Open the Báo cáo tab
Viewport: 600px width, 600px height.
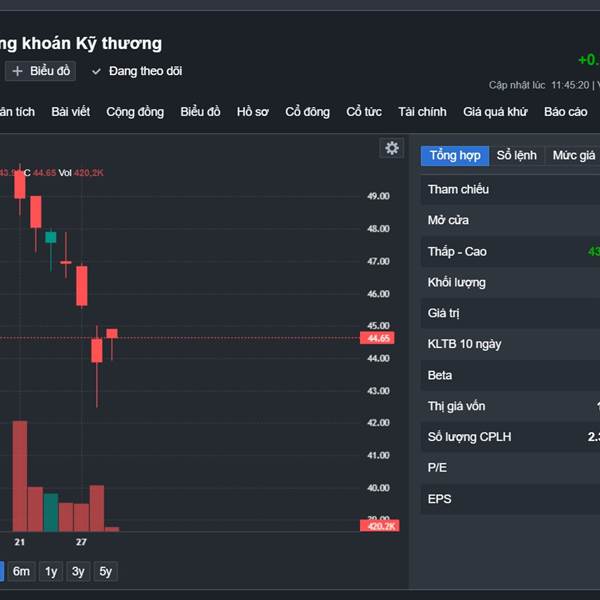point(565,112)
